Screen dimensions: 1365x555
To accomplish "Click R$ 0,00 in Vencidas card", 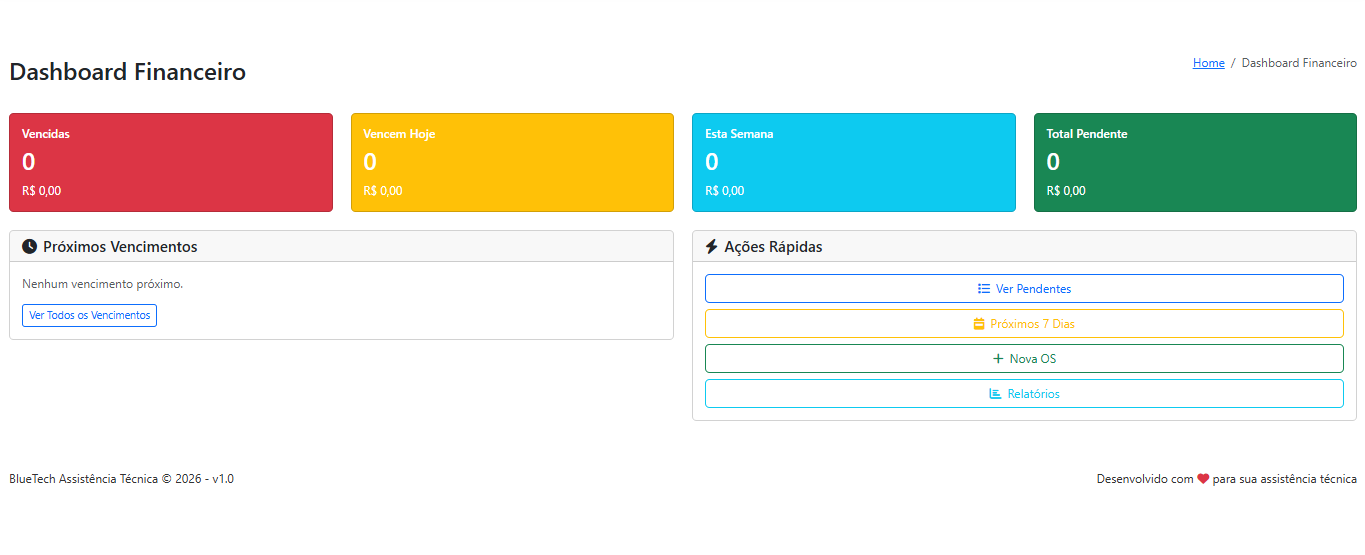I will coord(41,191).
